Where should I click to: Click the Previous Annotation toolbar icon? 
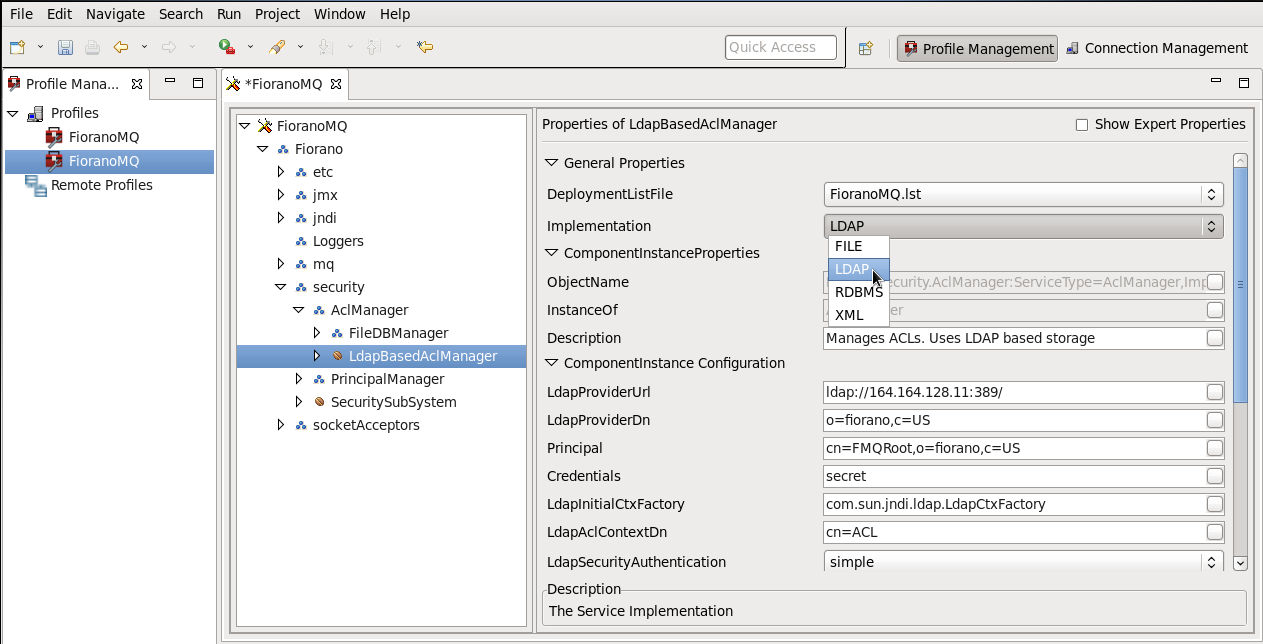pos(373,47)
